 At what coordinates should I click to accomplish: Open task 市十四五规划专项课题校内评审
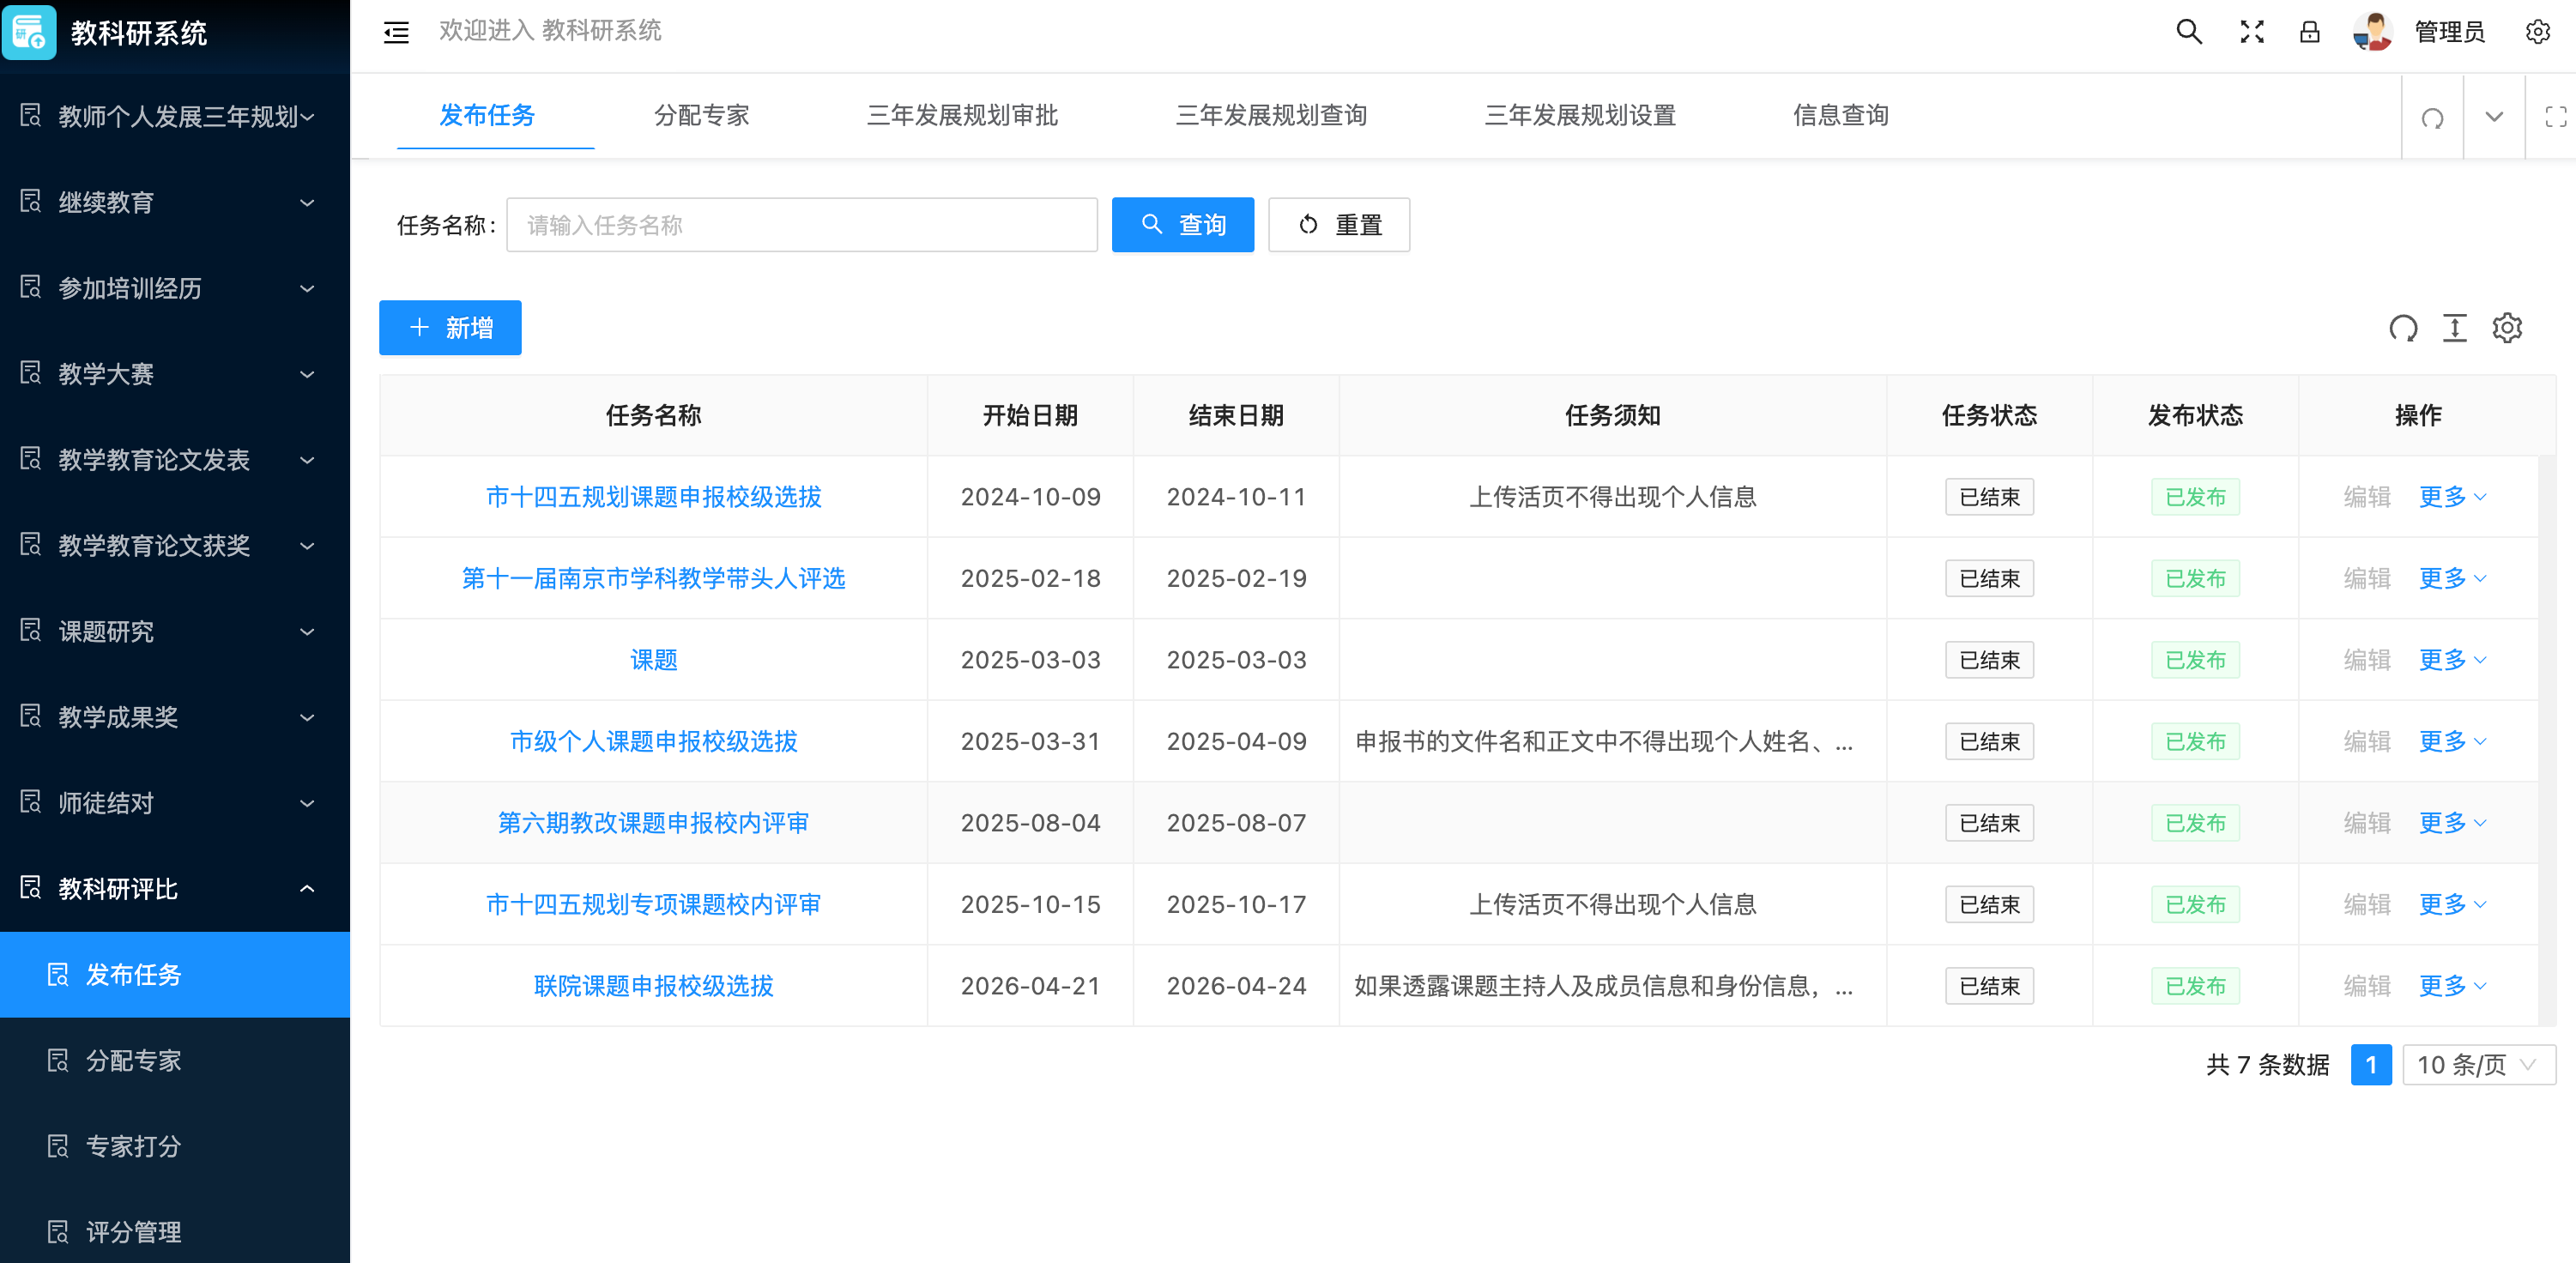[x=653, y=904]
